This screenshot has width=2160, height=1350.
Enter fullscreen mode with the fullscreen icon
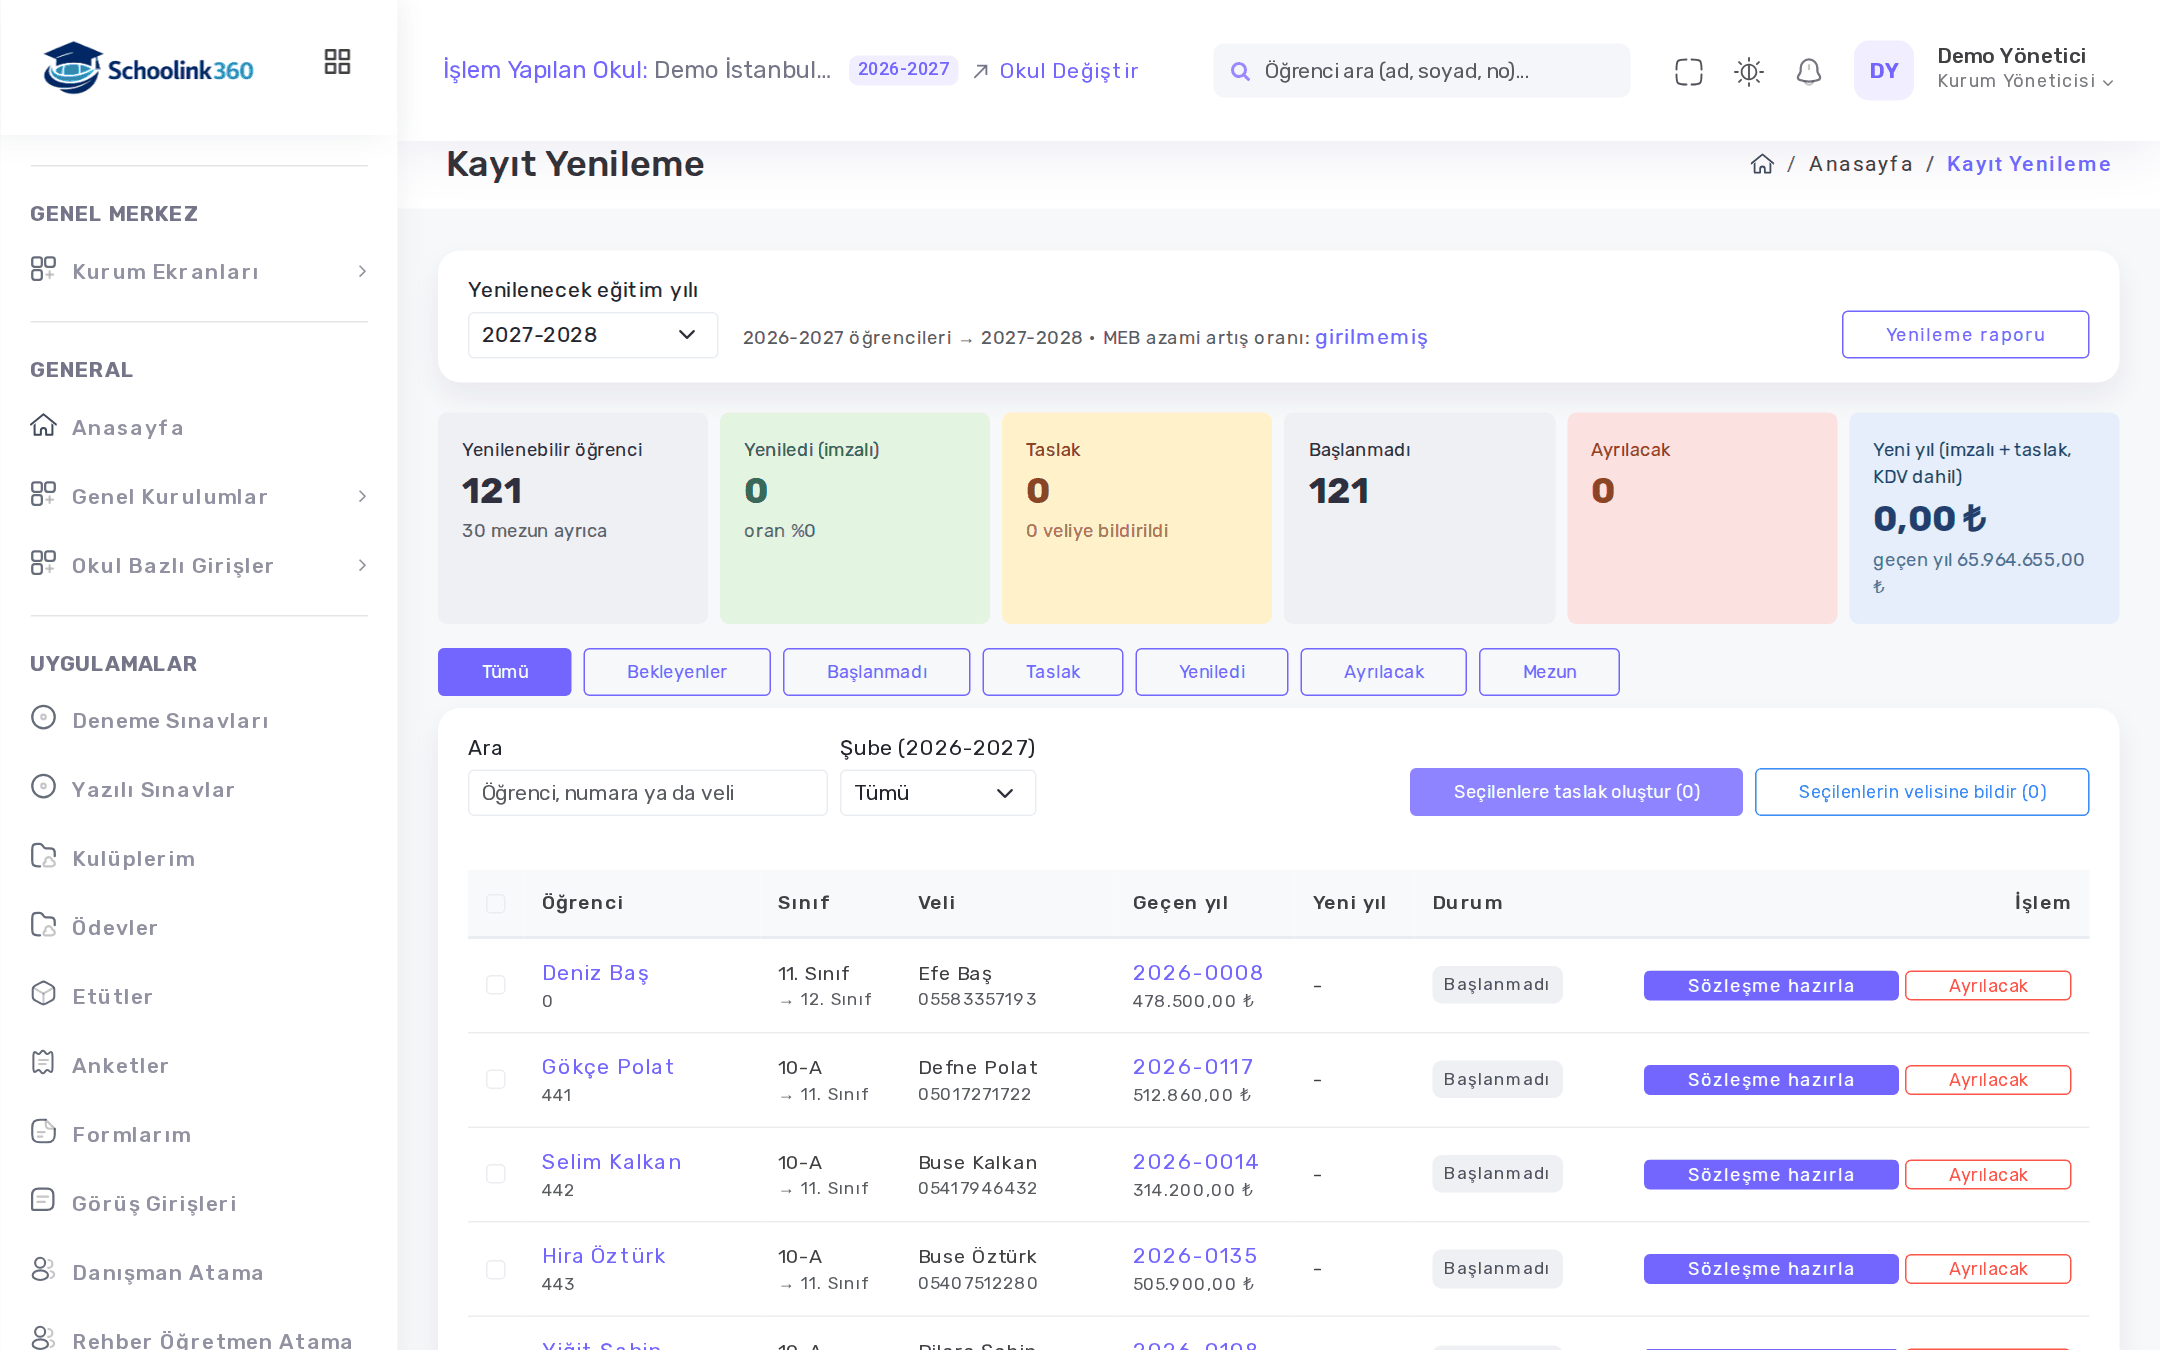click(1688, 71)
